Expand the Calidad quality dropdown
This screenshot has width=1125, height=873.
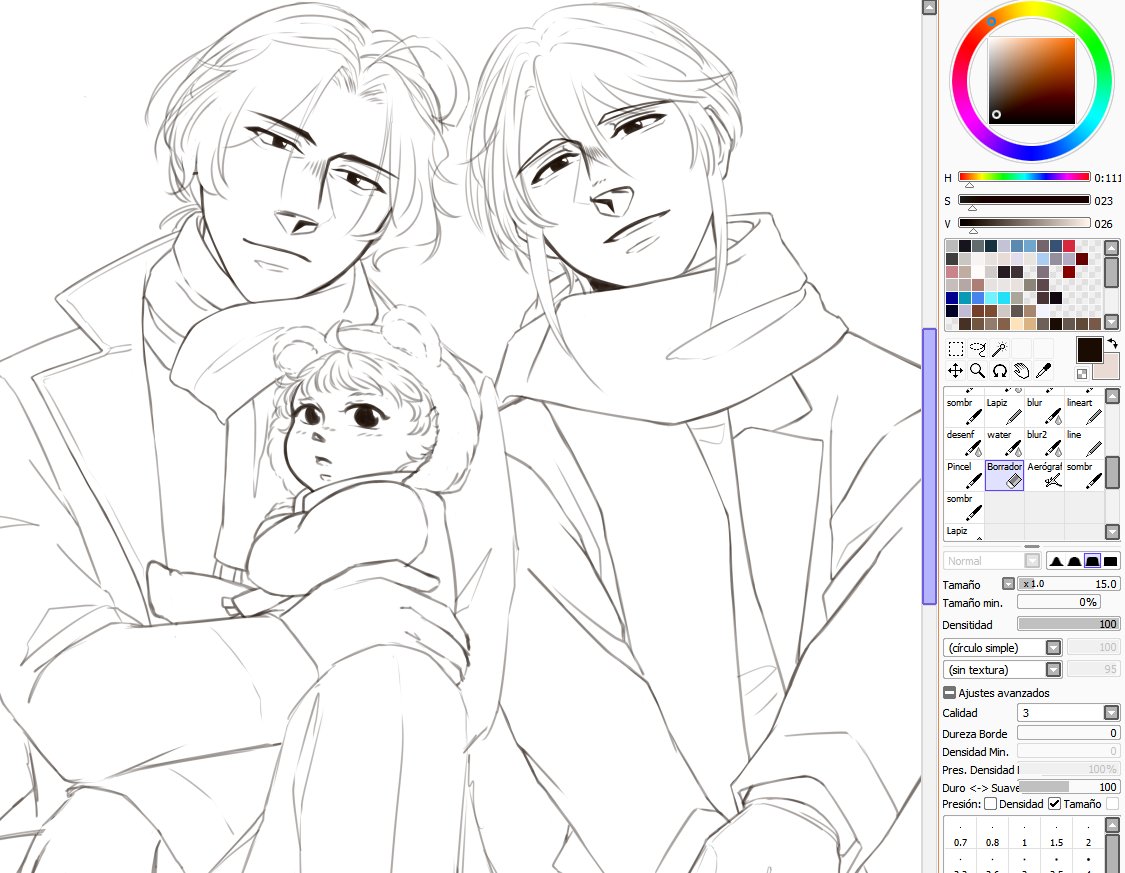tap(1113, 712)
